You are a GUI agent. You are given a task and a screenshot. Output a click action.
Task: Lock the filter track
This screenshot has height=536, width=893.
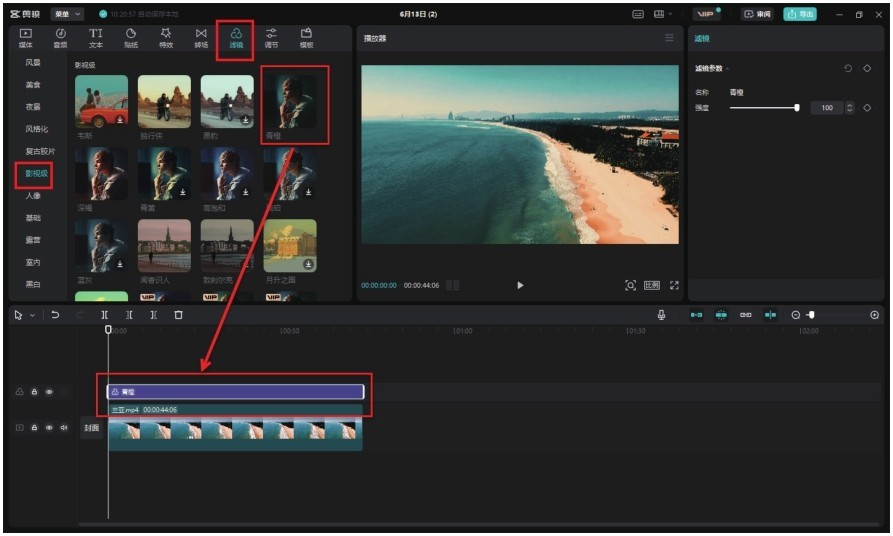click(x=34, y=392)
